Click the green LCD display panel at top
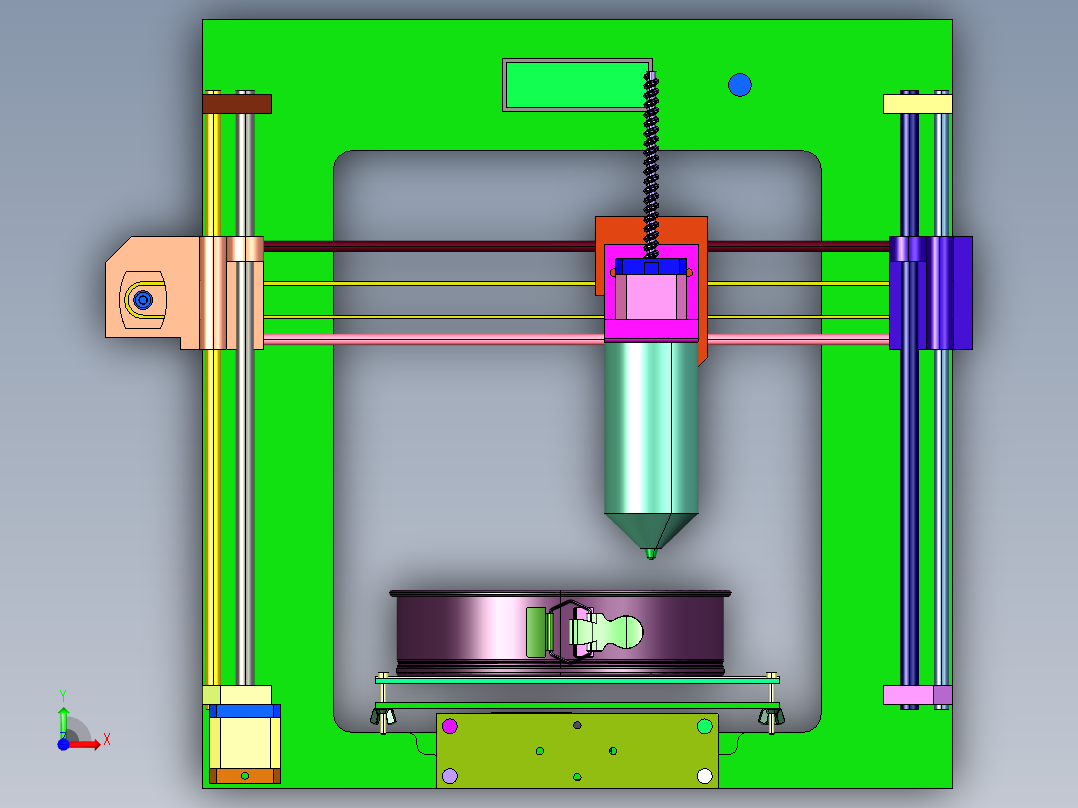This screenshot has width=1078, height=808. (578, 85)
